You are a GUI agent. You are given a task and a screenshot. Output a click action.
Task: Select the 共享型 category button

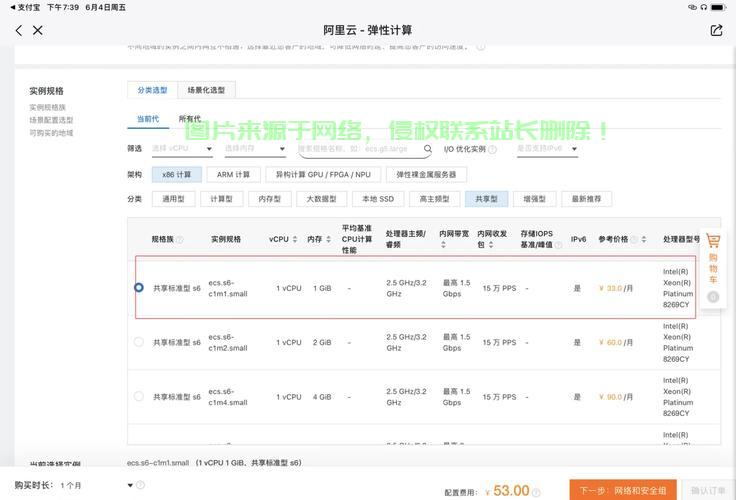(x=487, y=199)
